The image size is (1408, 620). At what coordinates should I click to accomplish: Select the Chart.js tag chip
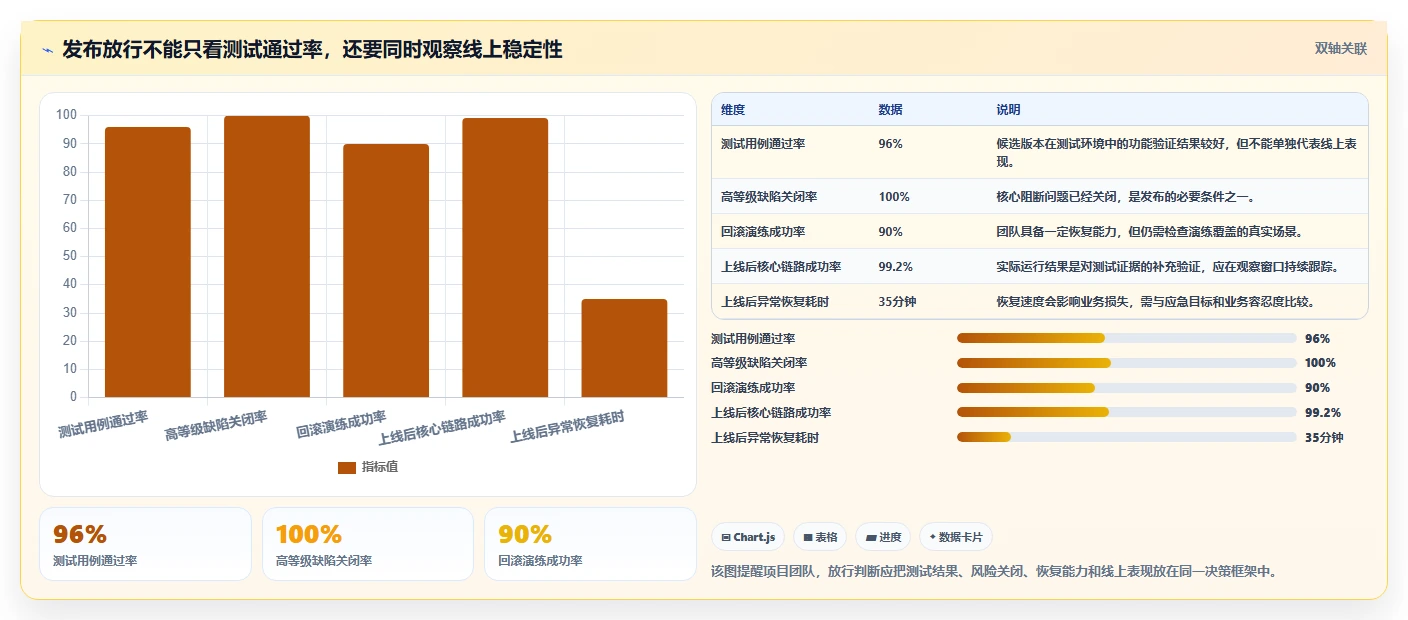(x=748, y=537)
